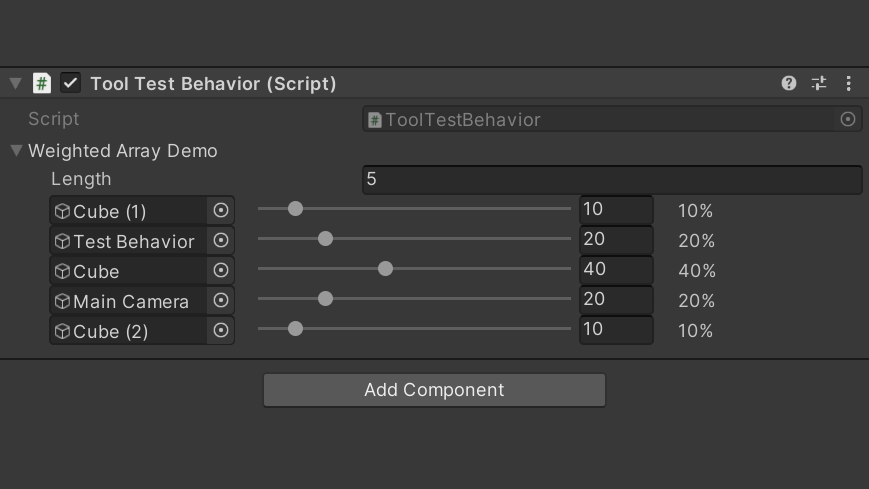Disable the Tool Test Behavior script checkbox
This screenshot has width=869, height=489.
tap(70, 83)
